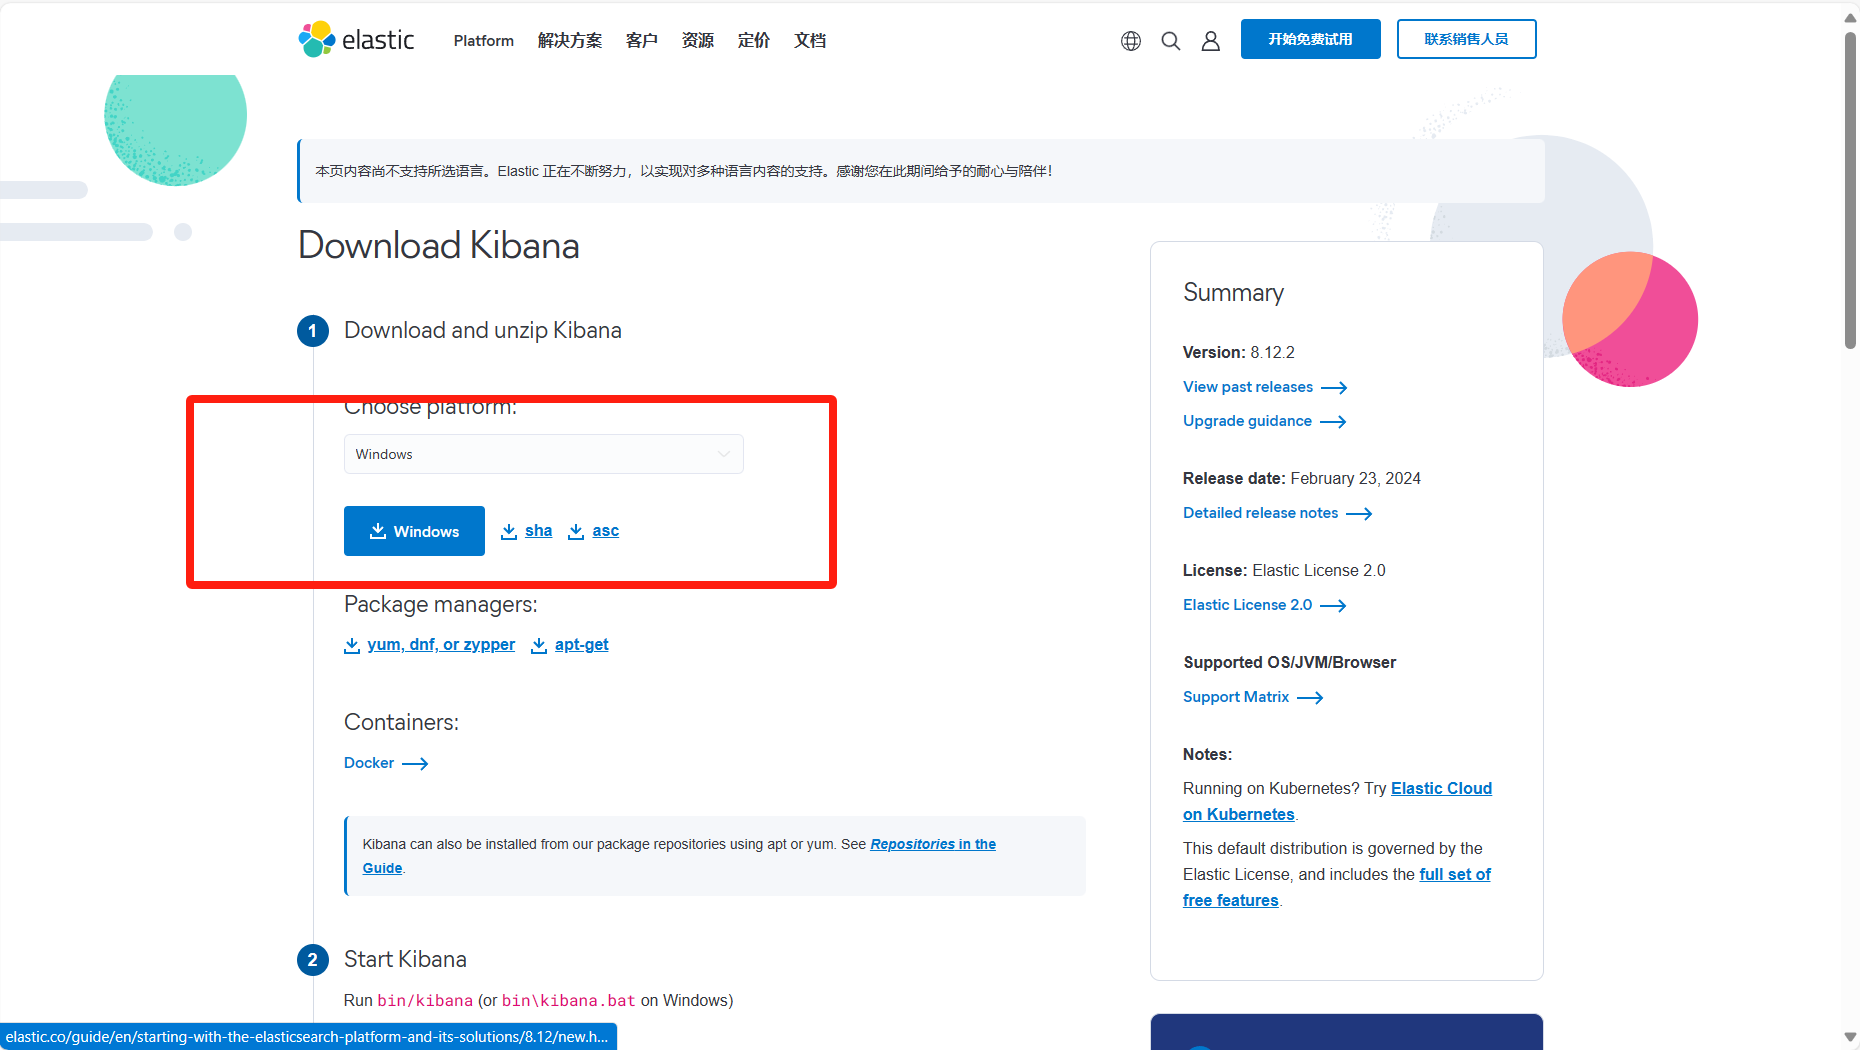Expand View past releases link arrow
This screenshot has width=1860, height=1050.
point(1334,387)
